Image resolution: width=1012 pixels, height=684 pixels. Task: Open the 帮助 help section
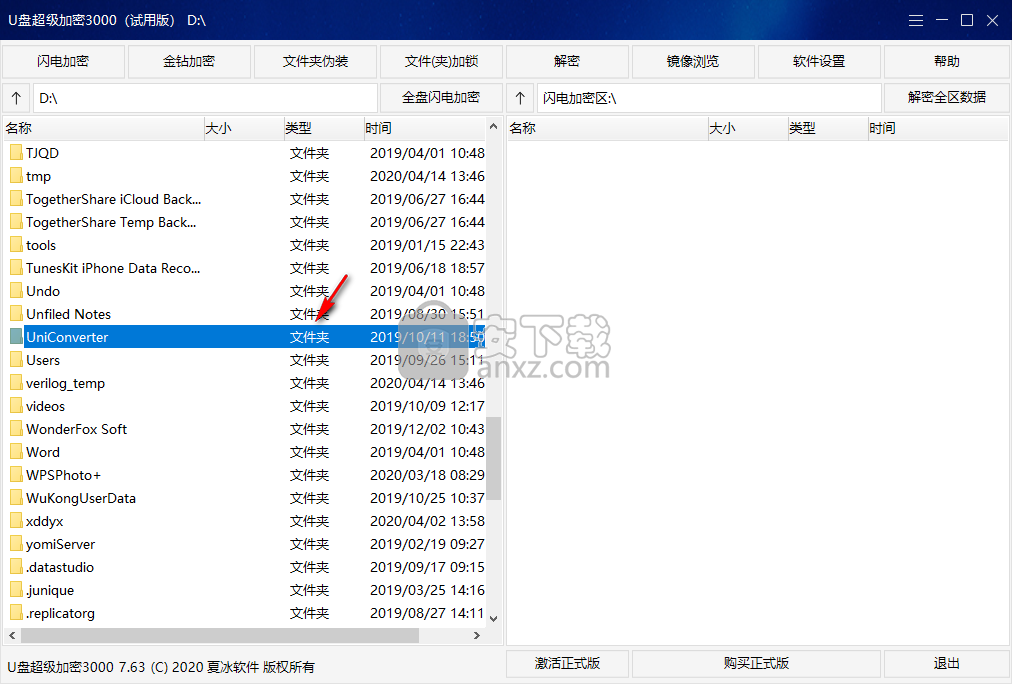click(x=945, y=61)
